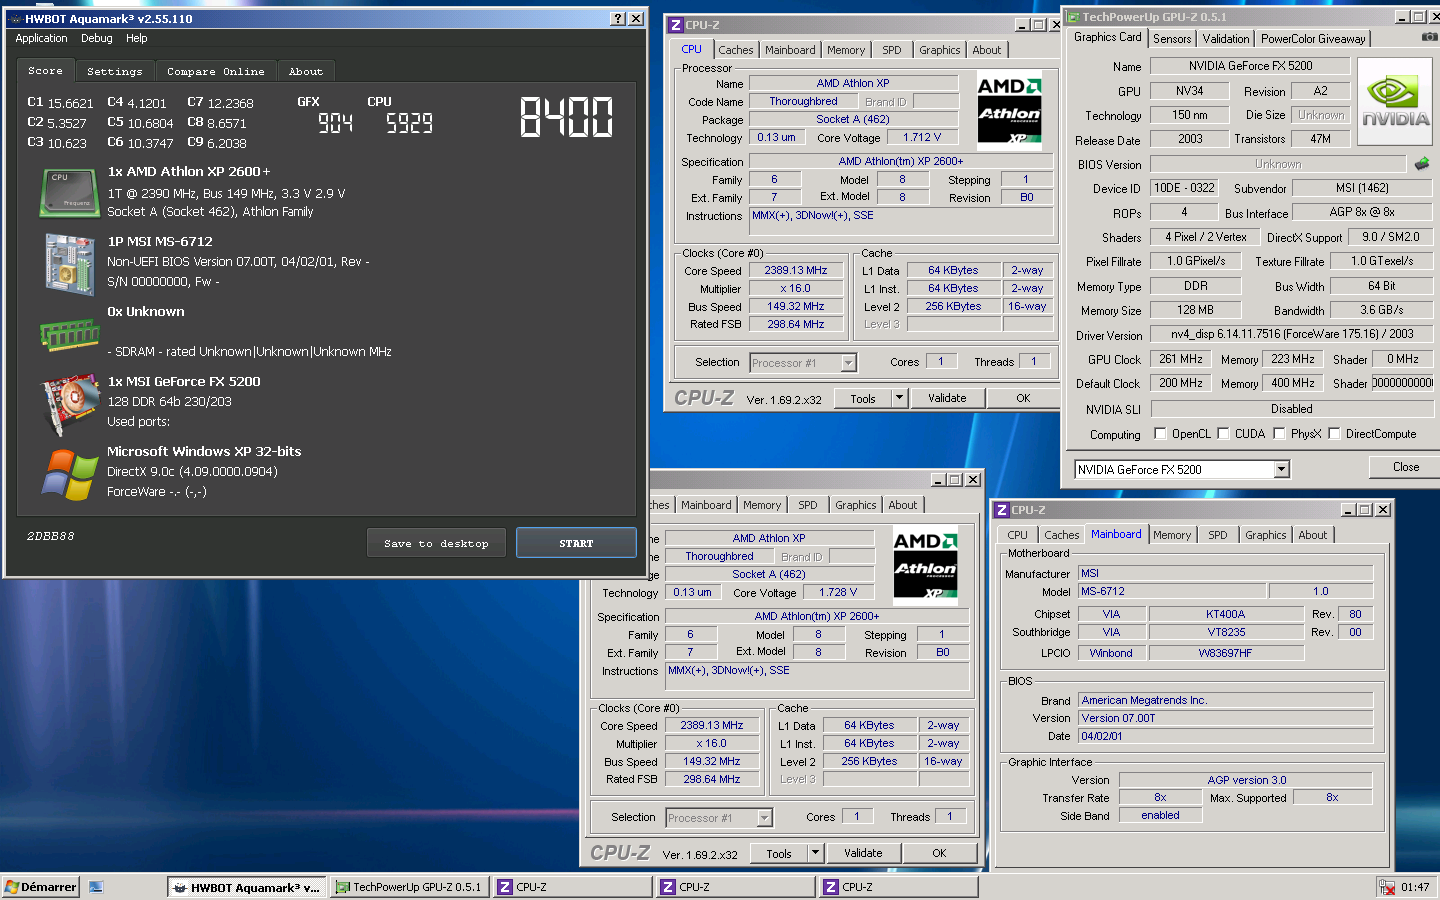Click the HWBOT Aquamark title bar icon
This screenshot has height=900, width=1440.
[x=14, y=19]
